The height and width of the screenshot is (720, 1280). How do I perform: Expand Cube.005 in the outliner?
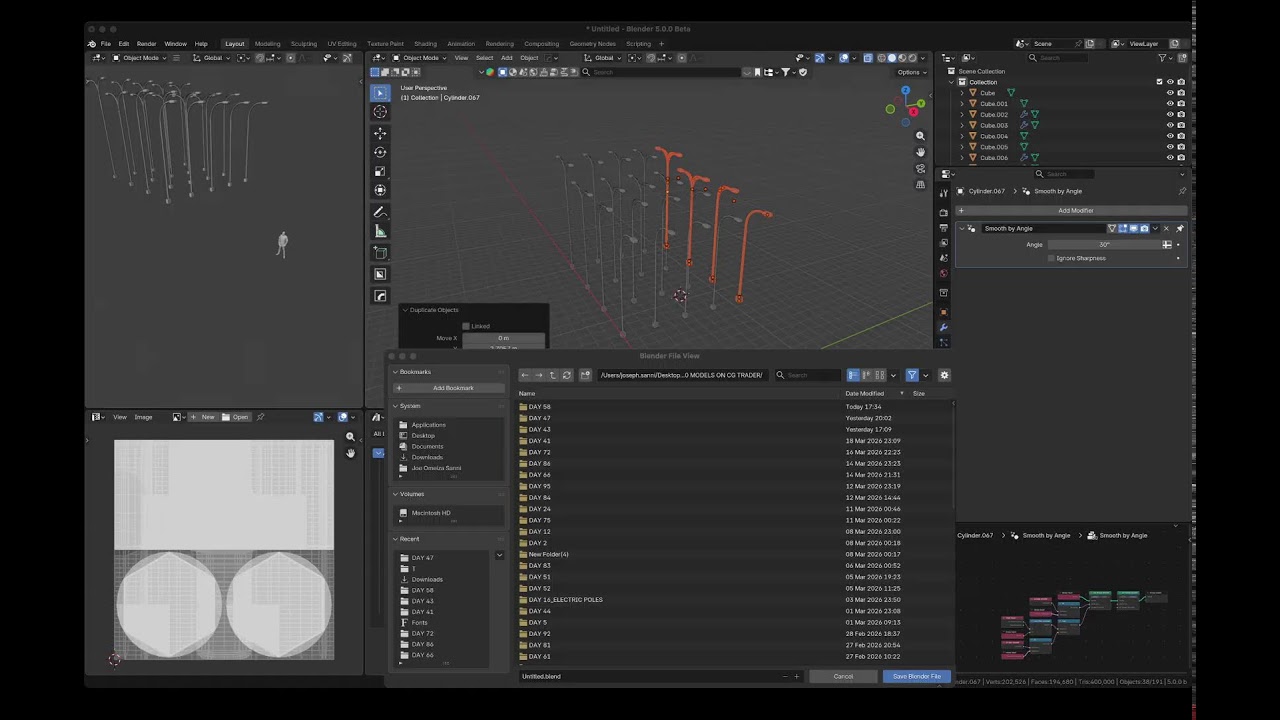[962, 147]
